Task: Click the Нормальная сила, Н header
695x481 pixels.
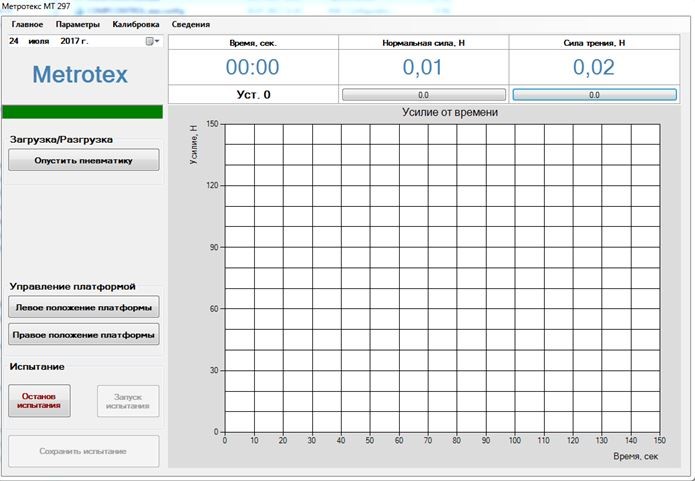Action: pos(423,43)
